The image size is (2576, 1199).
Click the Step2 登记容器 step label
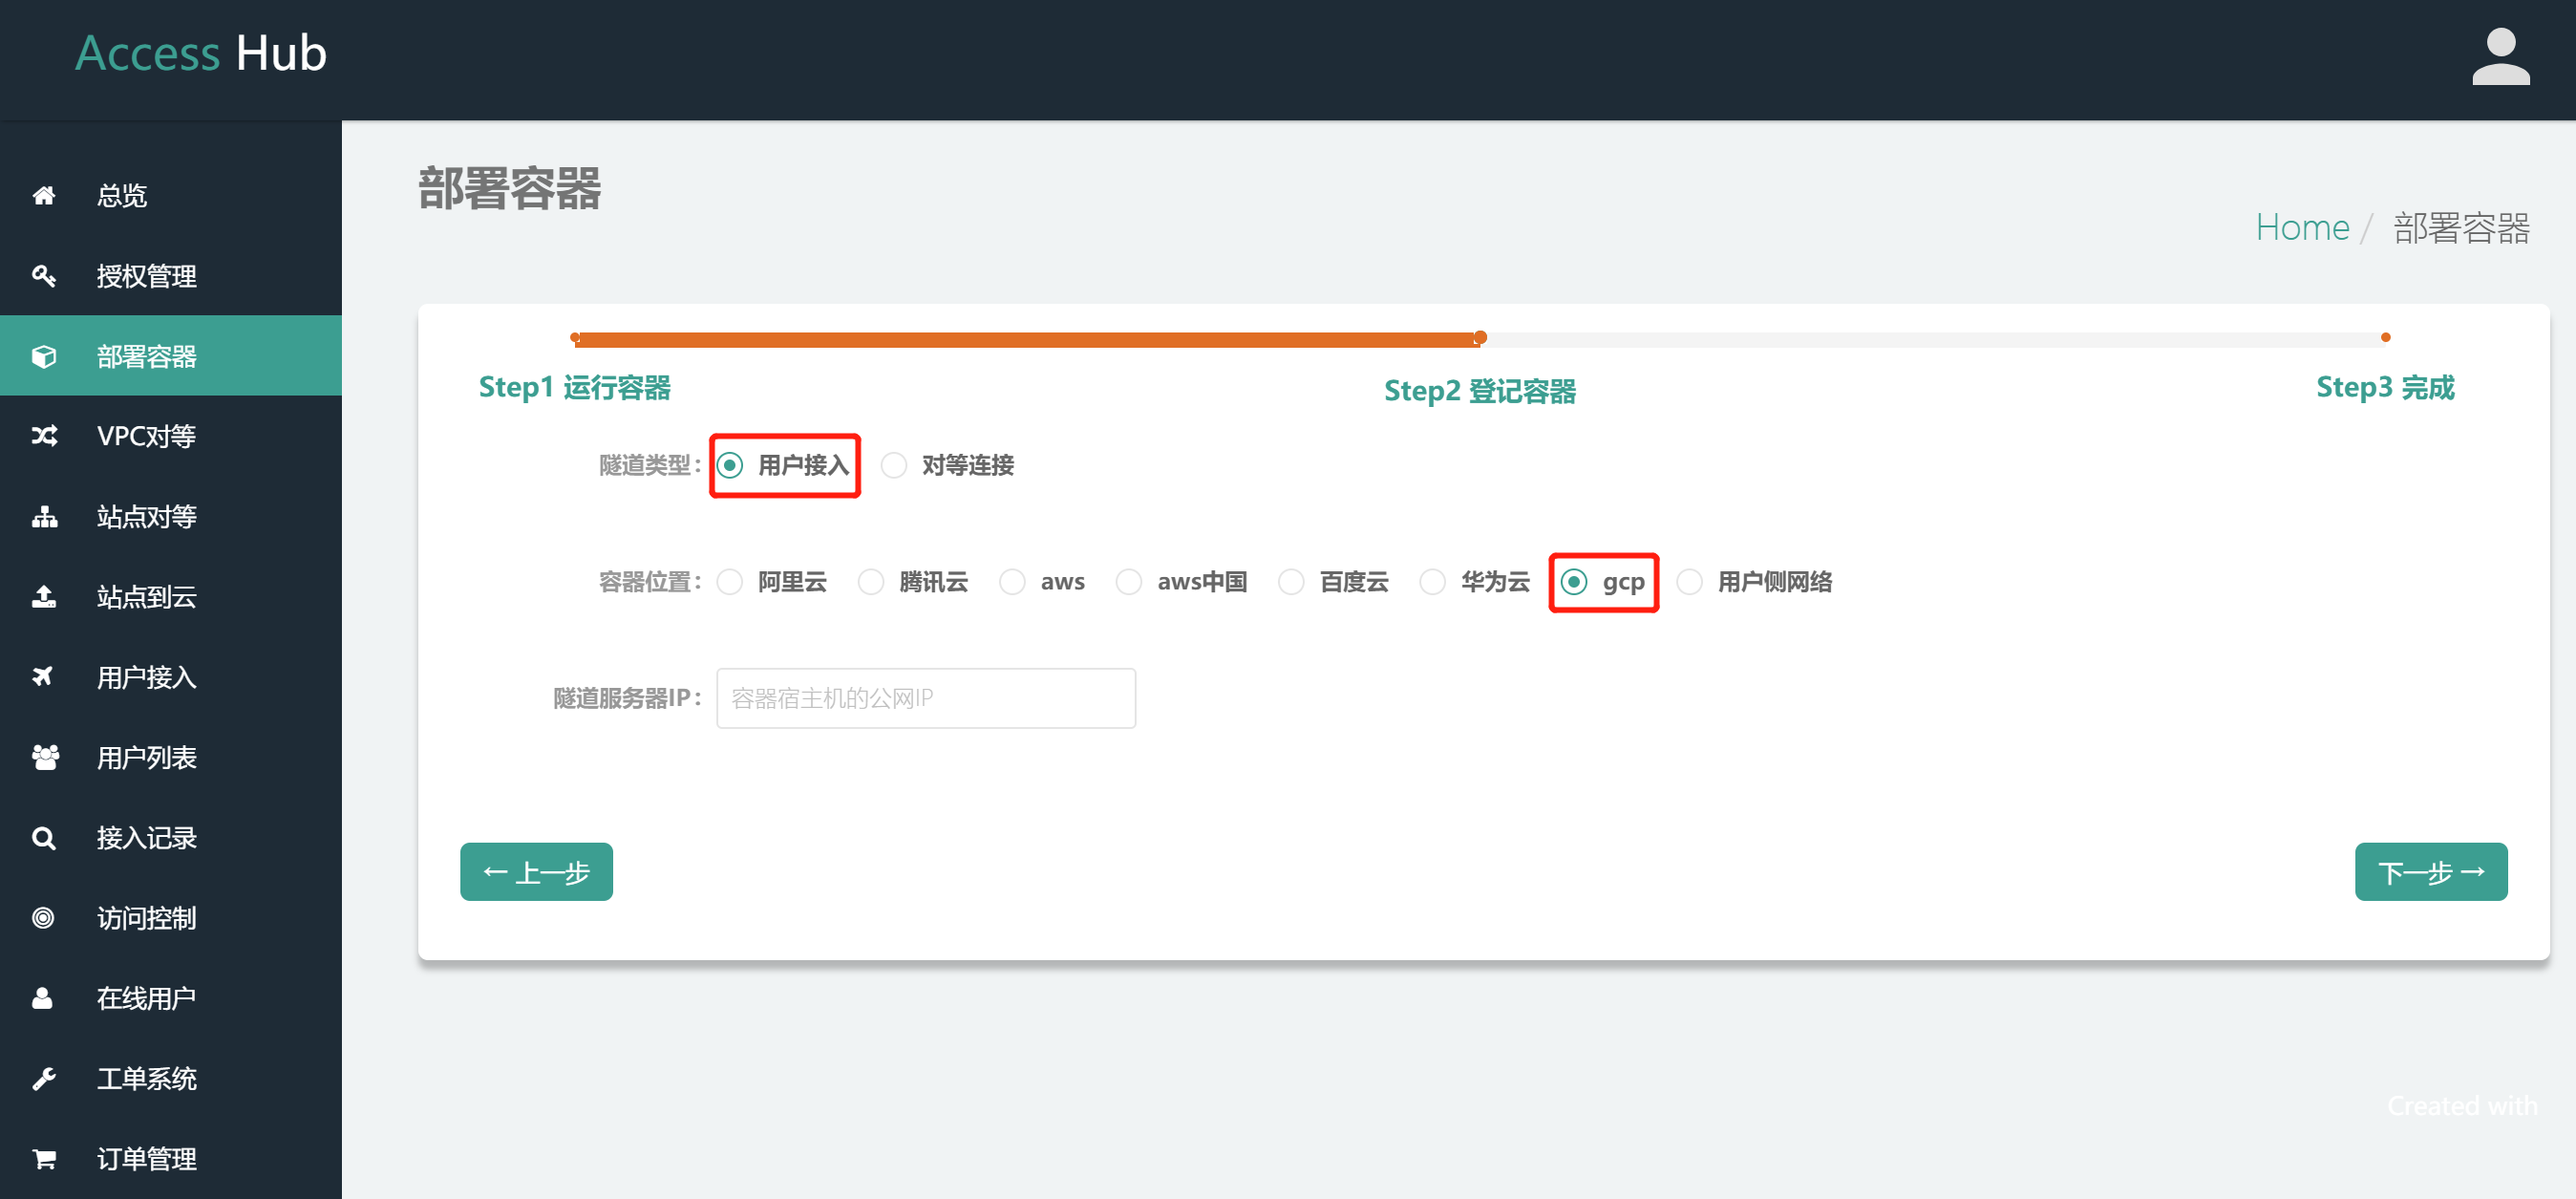tap(1480, 391)
